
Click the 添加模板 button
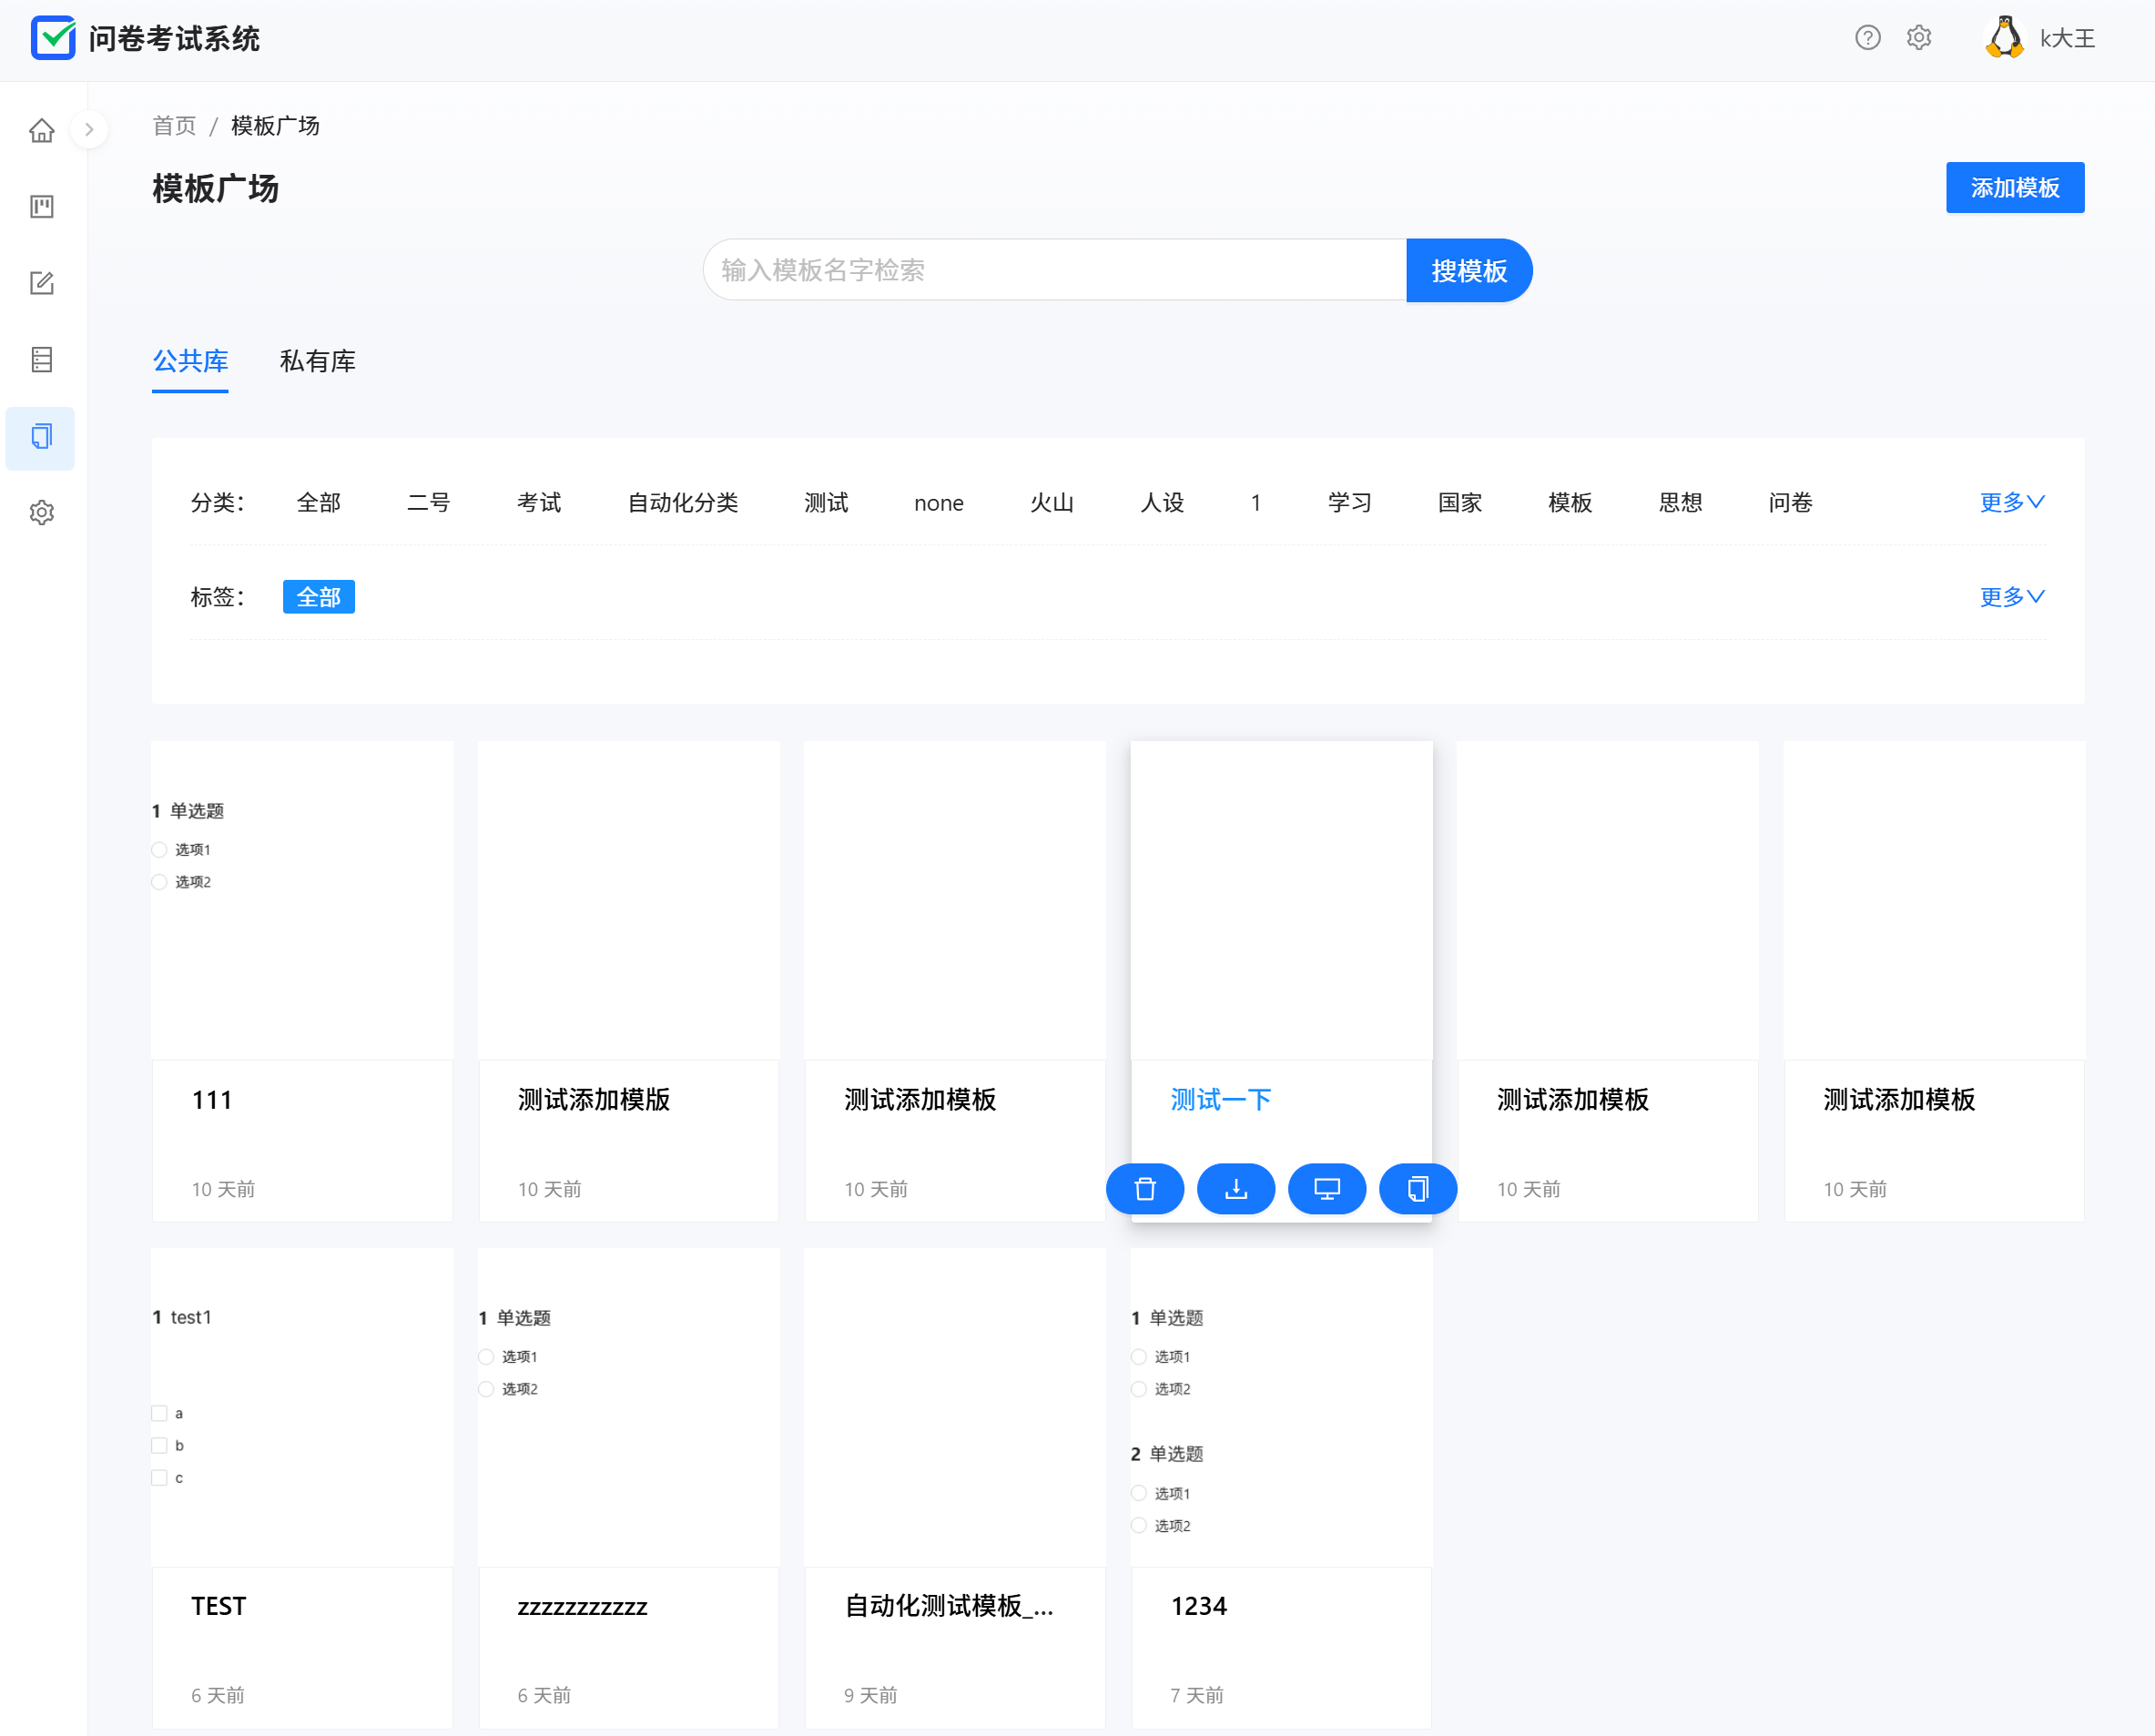click(2014, 188)
